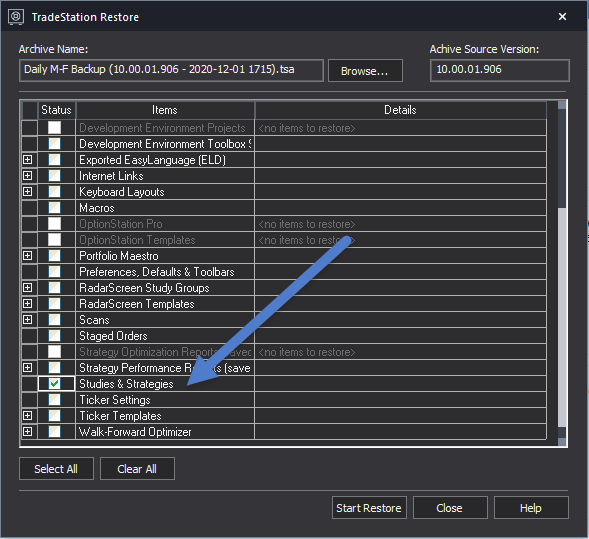Toggle the Walk-Forward Optimizer checkbox

54,432
